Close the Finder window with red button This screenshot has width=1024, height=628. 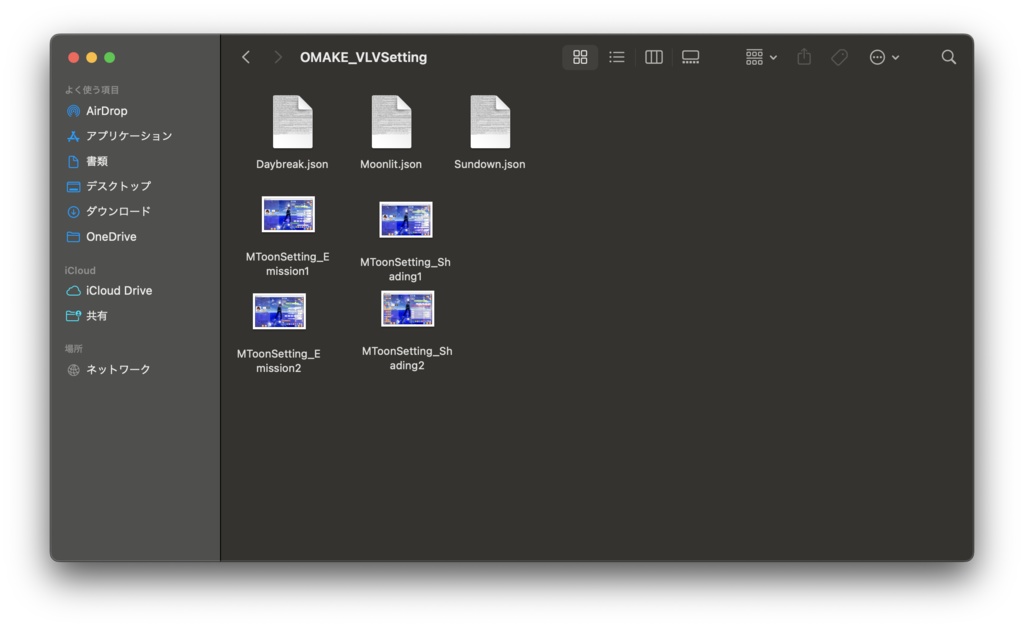pyautogui.click(x=73, y=57)
